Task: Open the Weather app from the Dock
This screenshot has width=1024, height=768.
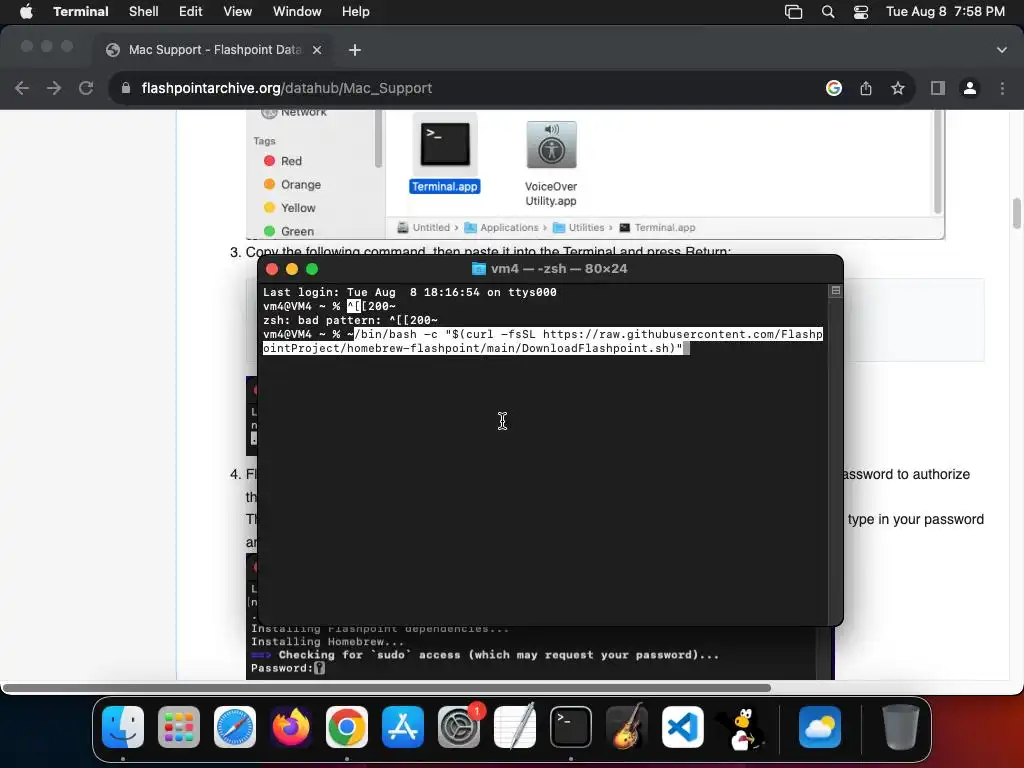Action: tap(820, 727)
